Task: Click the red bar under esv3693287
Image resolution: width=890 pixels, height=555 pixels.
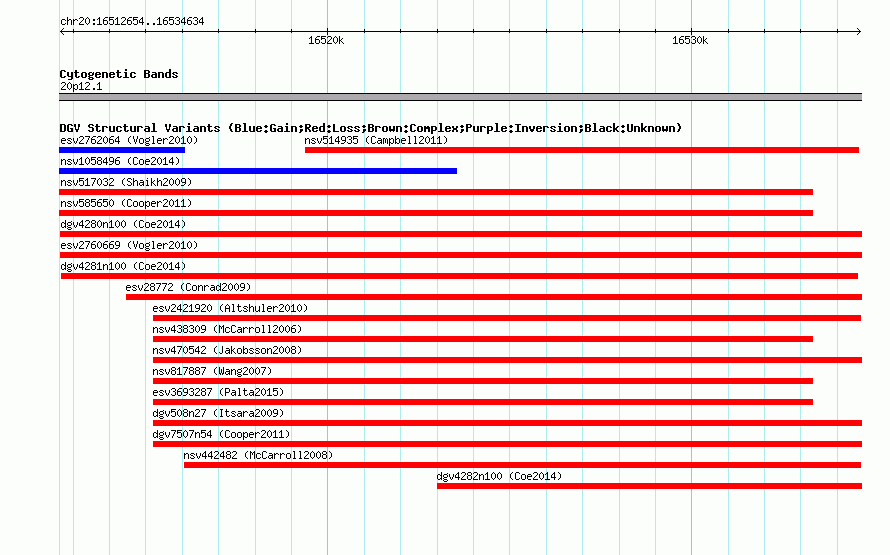Action: pyautogui.click(x=482, y=402)
